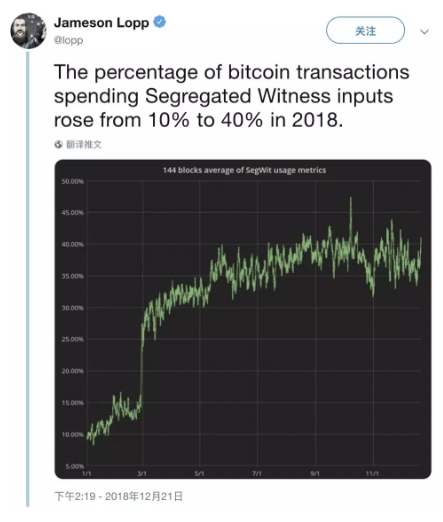
Task: Click the tallest spike on the green line
Action: 351,199
